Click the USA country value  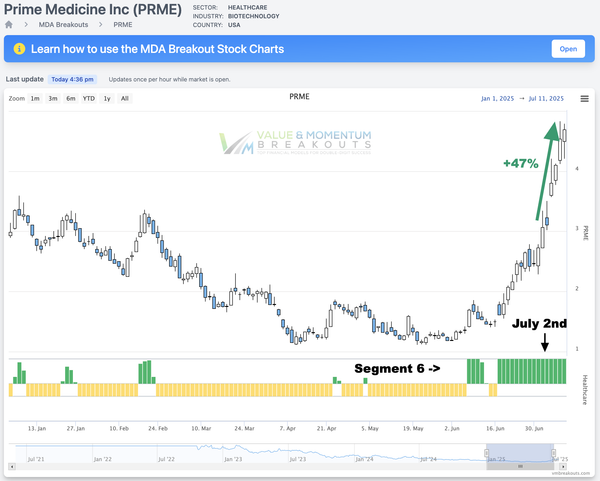click(234, 25)
